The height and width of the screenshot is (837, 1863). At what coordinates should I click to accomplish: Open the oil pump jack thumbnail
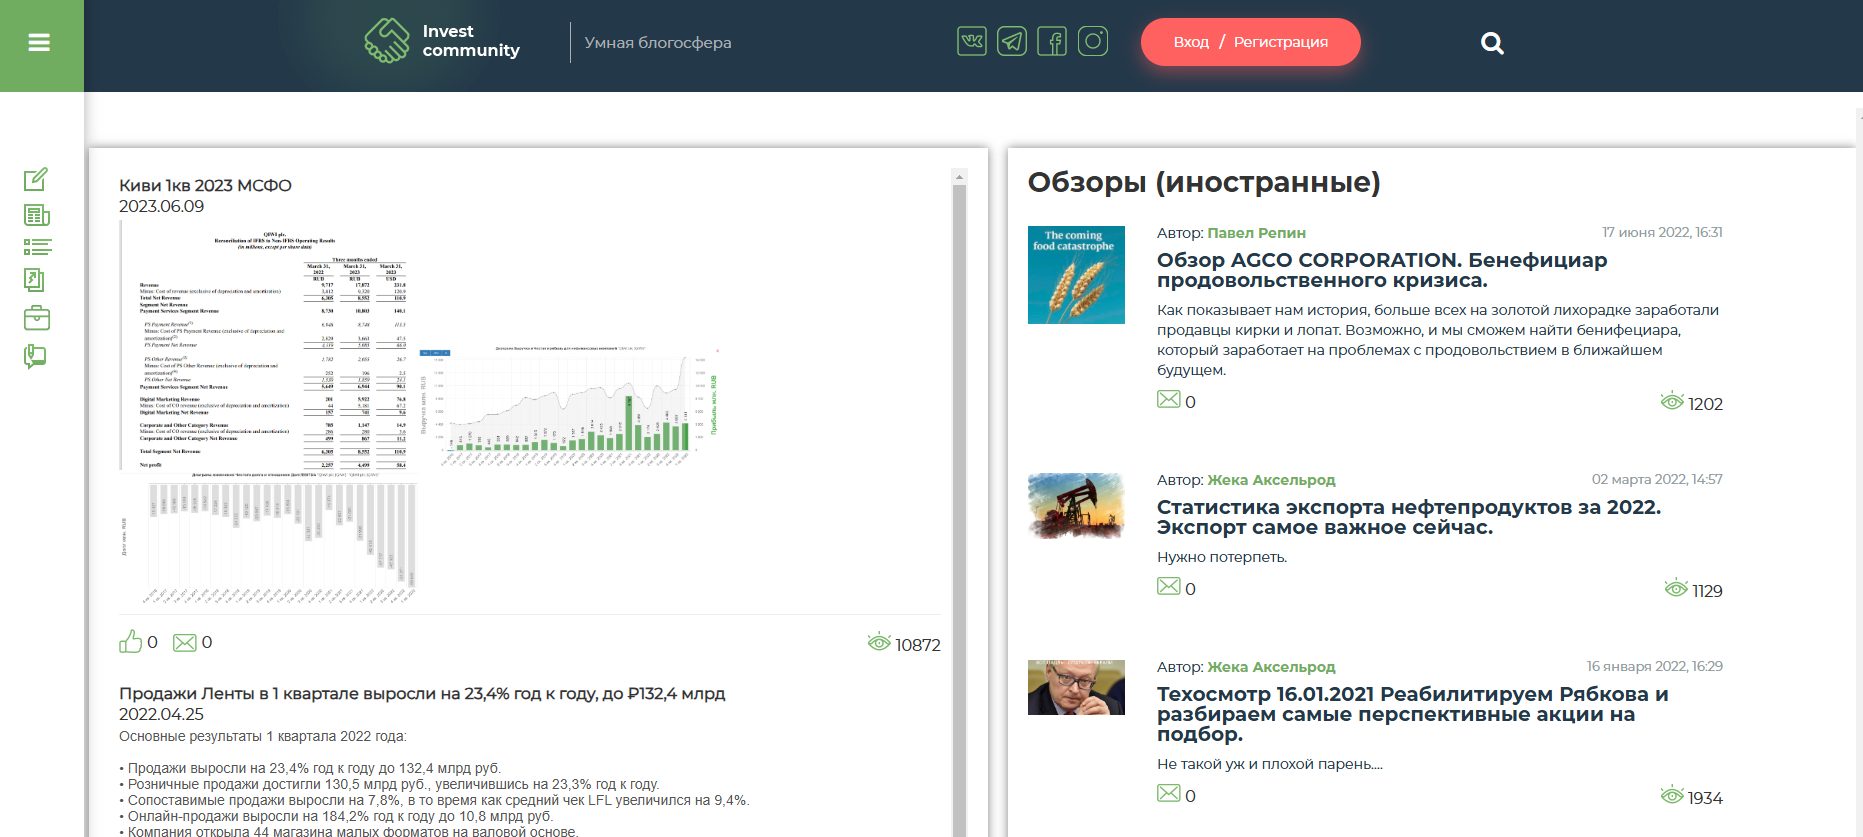coord(1076,506)
